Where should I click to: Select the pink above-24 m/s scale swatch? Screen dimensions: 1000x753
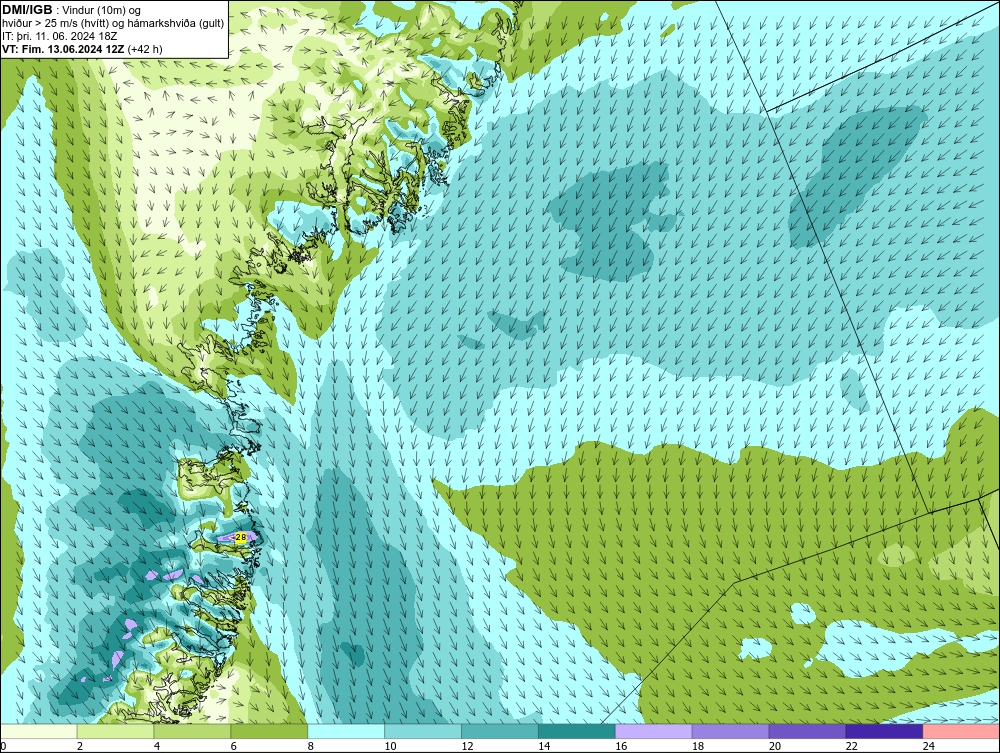[961, 731]
